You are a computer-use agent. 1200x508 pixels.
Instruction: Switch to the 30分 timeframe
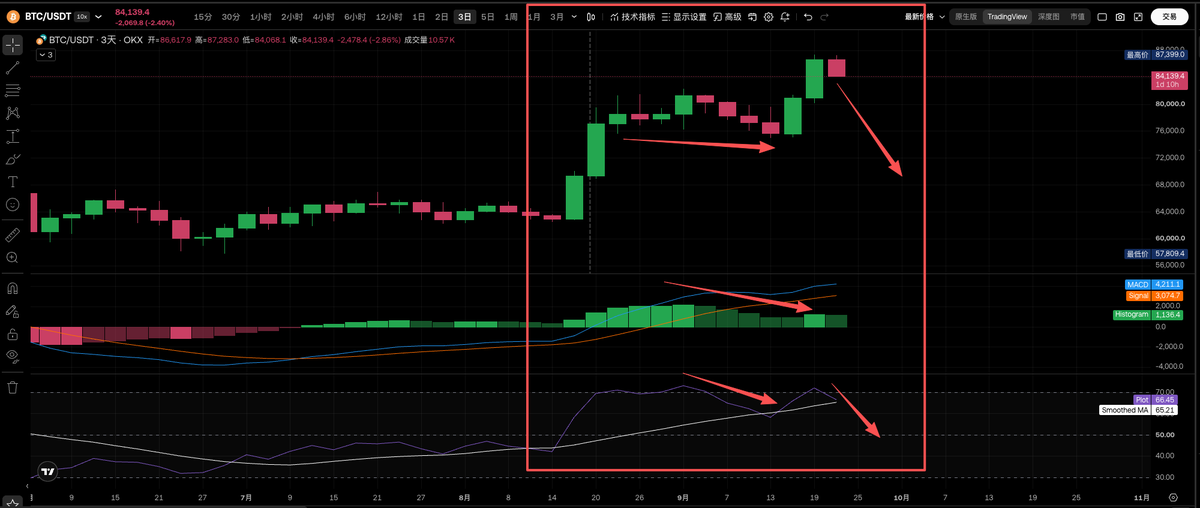coord(231,17)
